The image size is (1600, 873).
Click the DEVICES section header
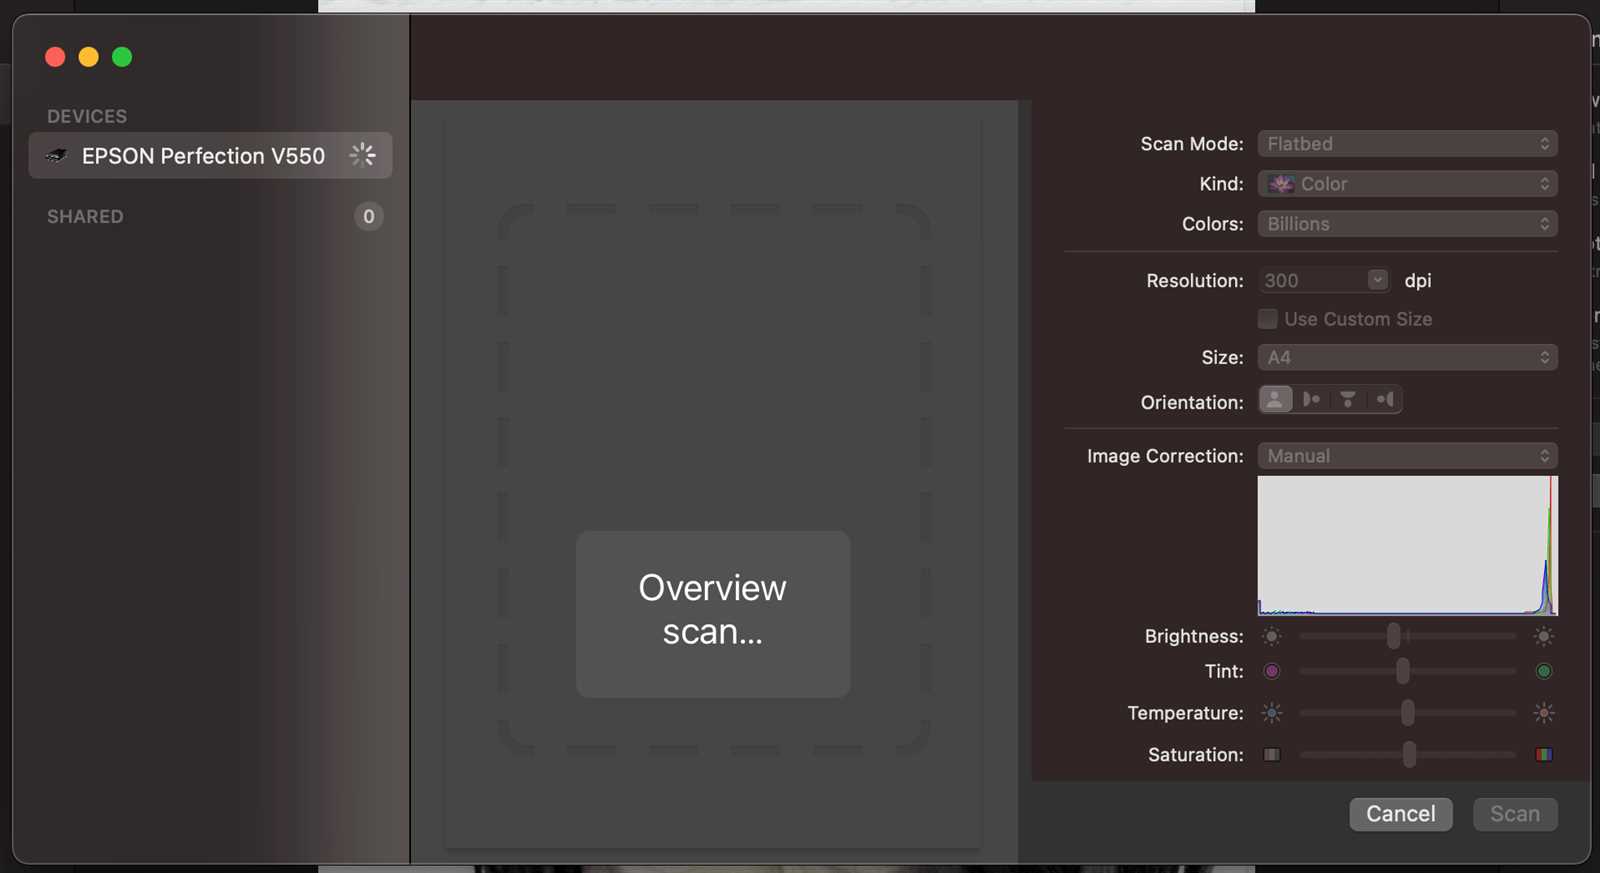(87, 117)
